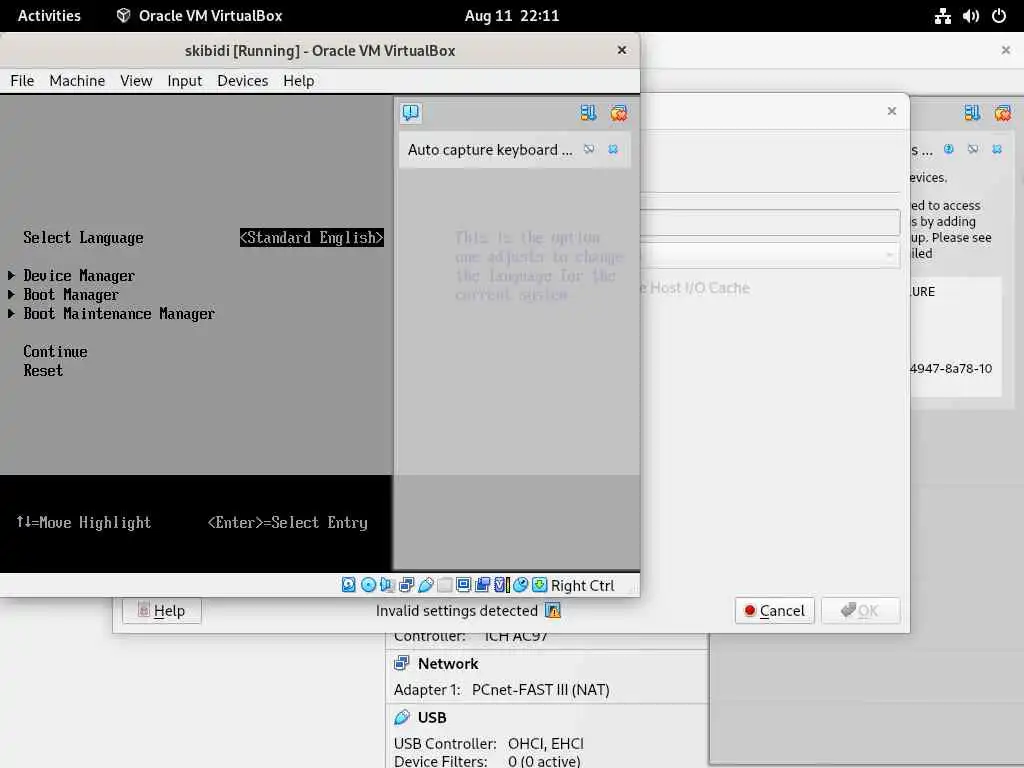Open the network icon in GNOME top bar
The width and height of the screenshot is (1024, 768).
coord(942,16)
